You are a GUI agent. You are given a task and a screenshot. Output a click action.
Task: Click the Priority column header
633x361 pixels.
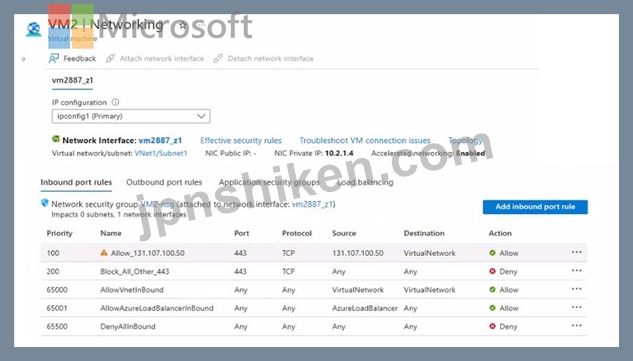[59, 233]
